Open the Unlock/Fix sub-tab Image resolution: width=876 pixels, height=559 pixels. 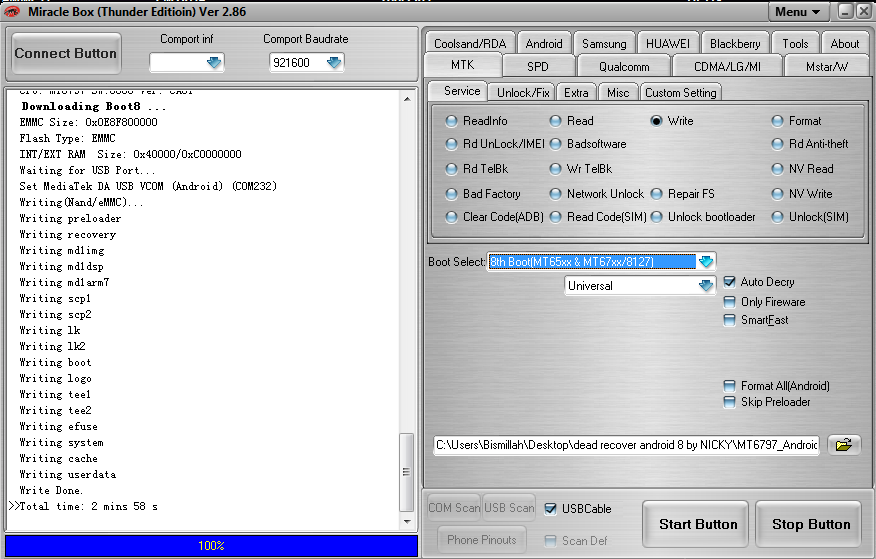523,93
